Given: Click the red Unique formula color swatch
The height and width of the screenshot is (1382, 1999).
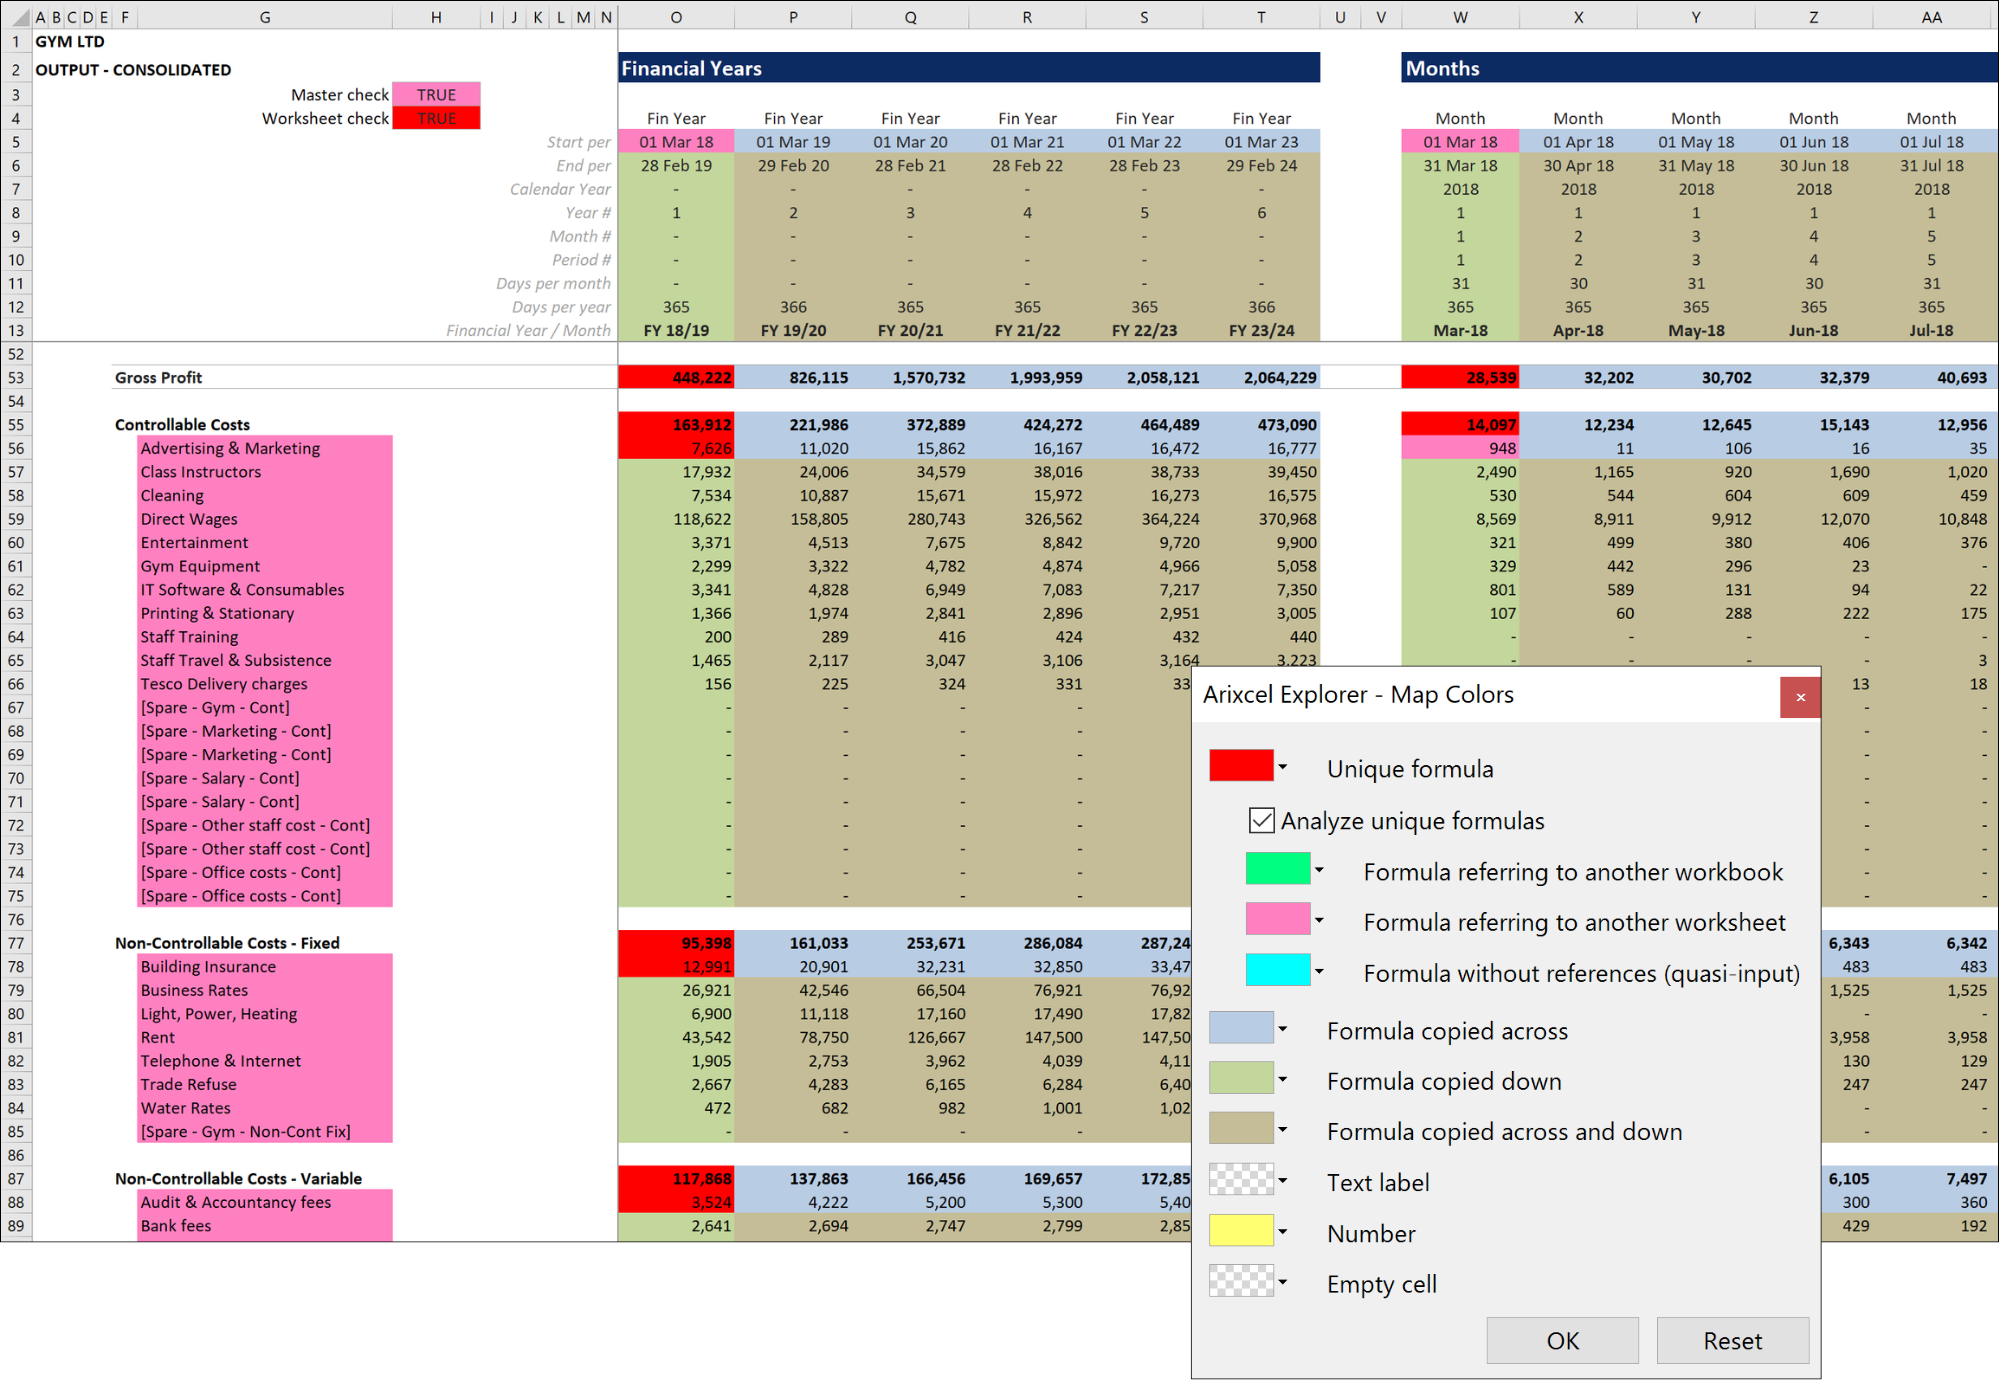Looking at the screenshot, I should pos(1240,766).
